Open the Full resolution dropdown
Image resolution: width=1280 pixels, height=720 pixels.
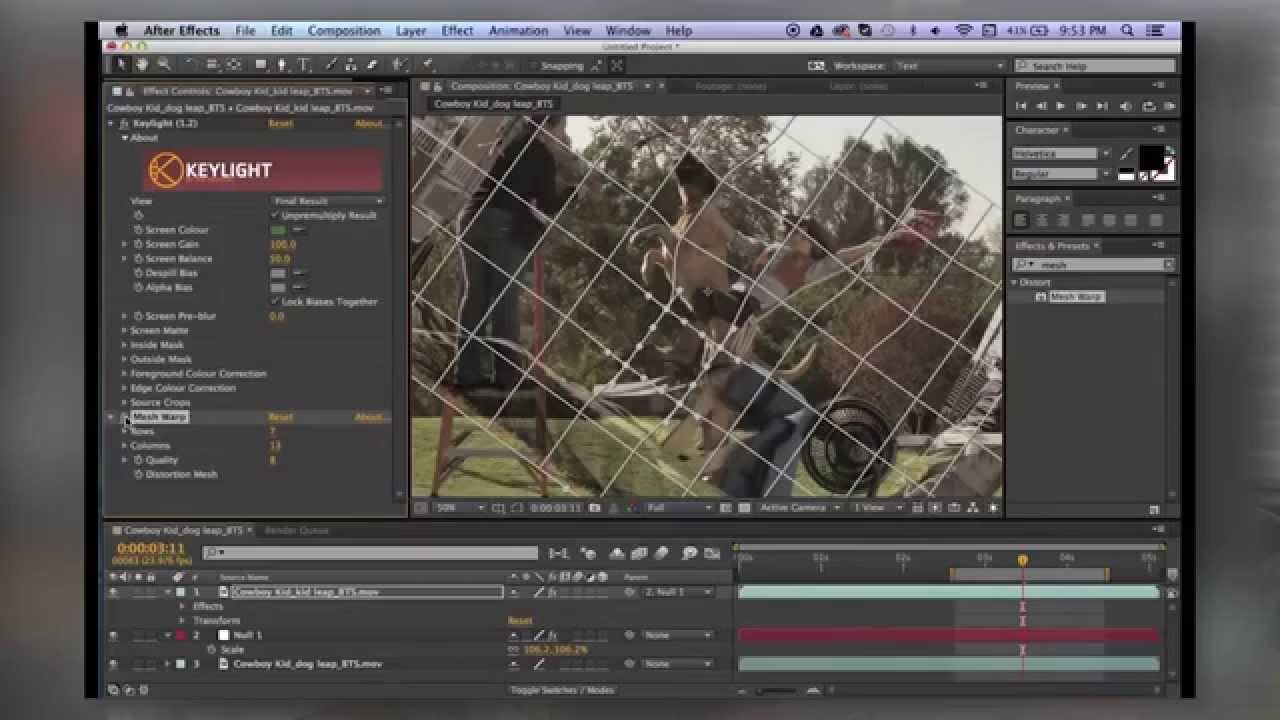coord(678,508)
